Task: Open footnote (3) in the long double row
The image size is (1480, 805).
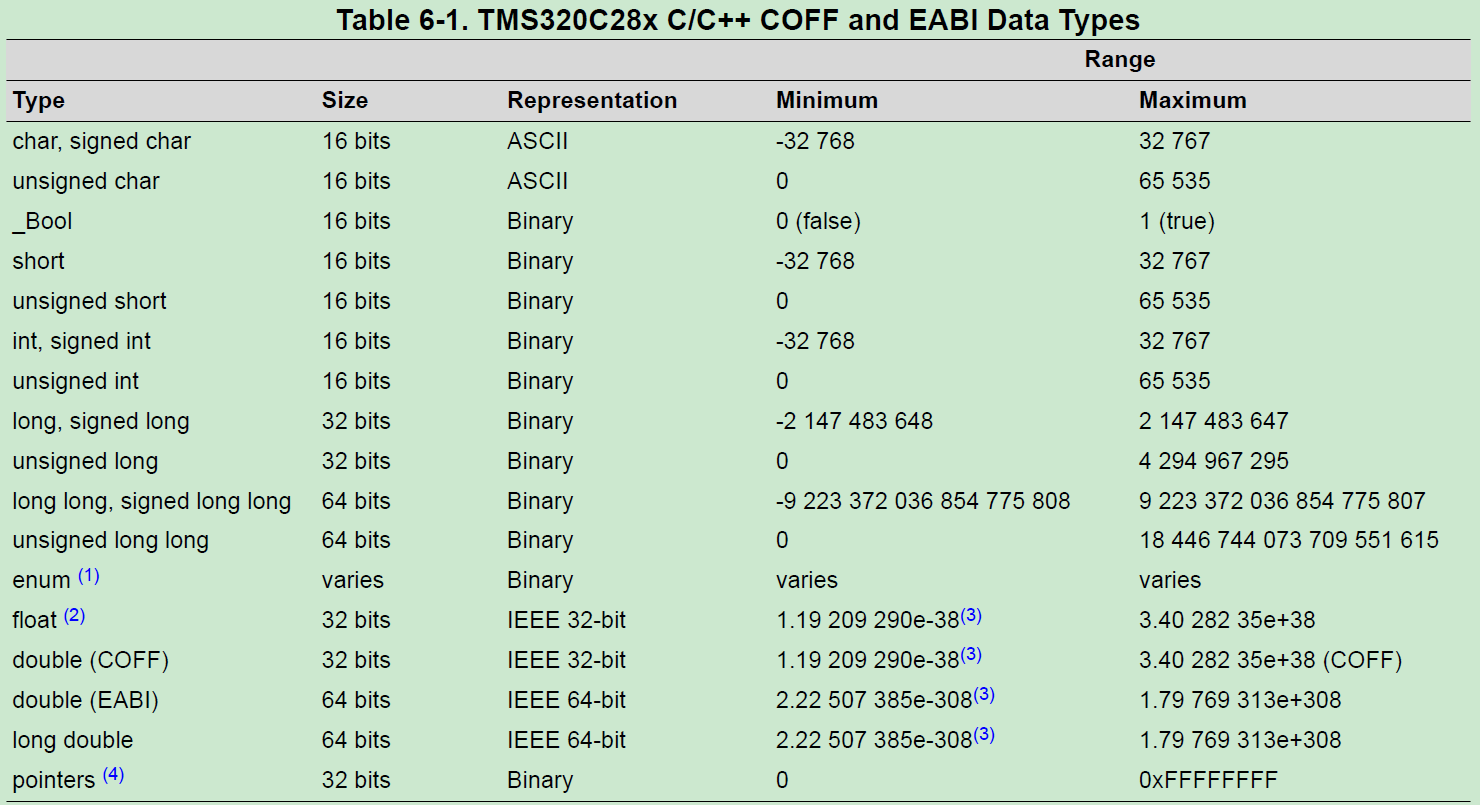Action: pyautogui.click(x=984, y=735)
